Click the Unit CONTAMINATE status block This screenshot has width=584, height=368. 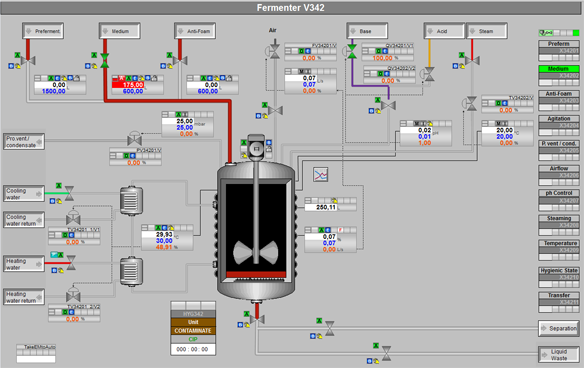point(193,326)
